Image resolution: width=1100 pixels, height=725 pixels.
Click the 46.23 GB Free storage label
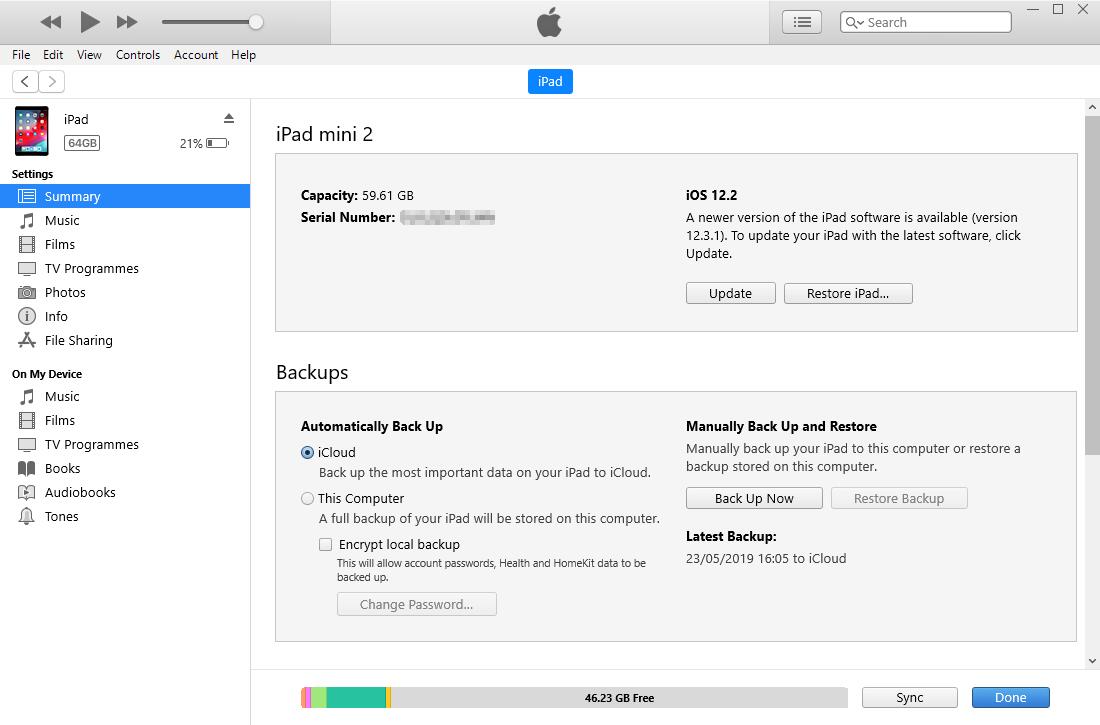(x=619, y=698)
